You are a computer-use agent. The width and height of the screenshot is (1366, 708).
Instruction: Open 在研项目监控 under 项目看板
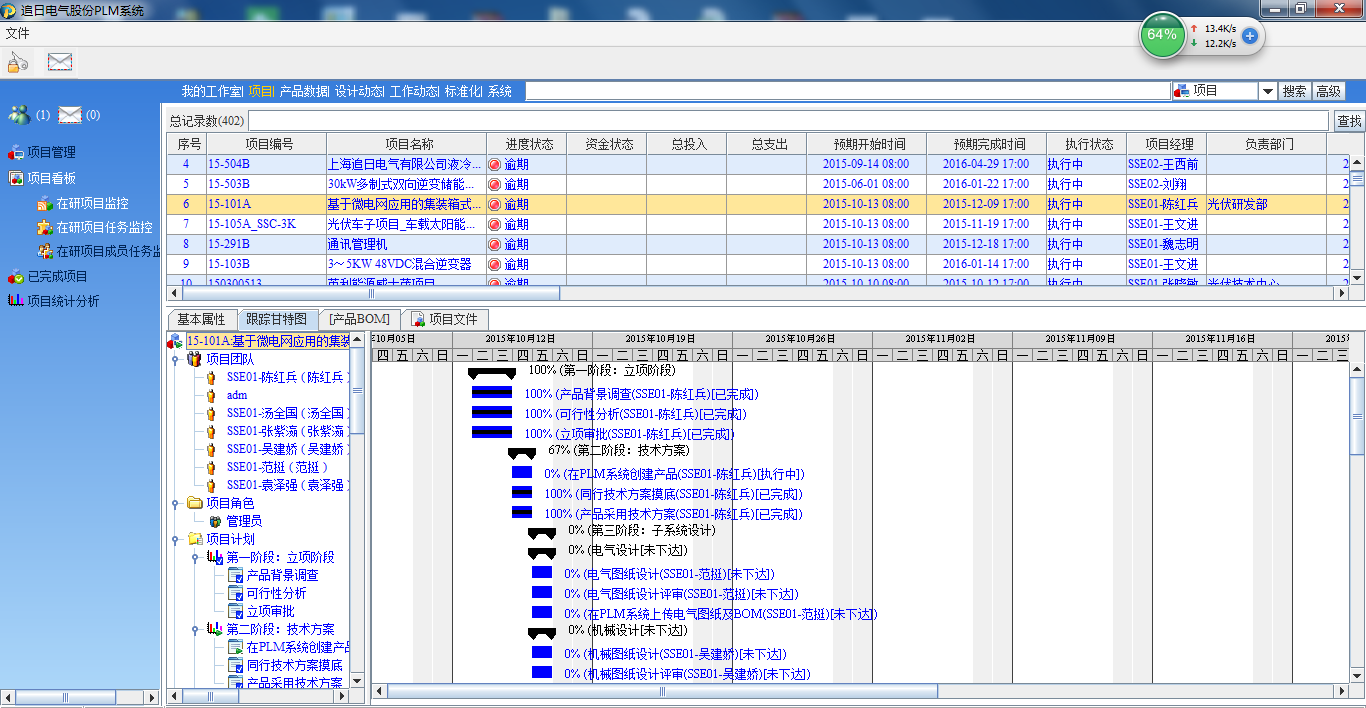point(92,203)
